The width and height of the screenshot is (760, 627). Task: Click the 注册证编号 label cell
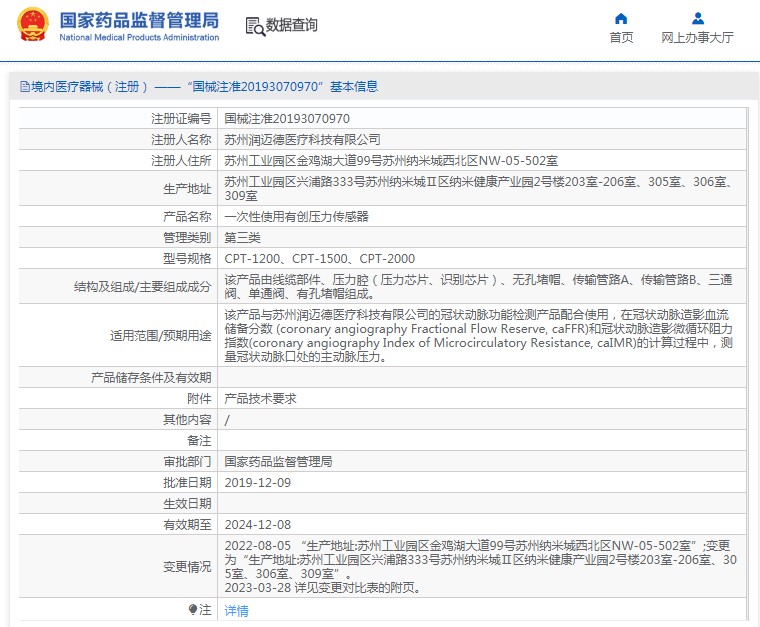[x=181, y=118]
